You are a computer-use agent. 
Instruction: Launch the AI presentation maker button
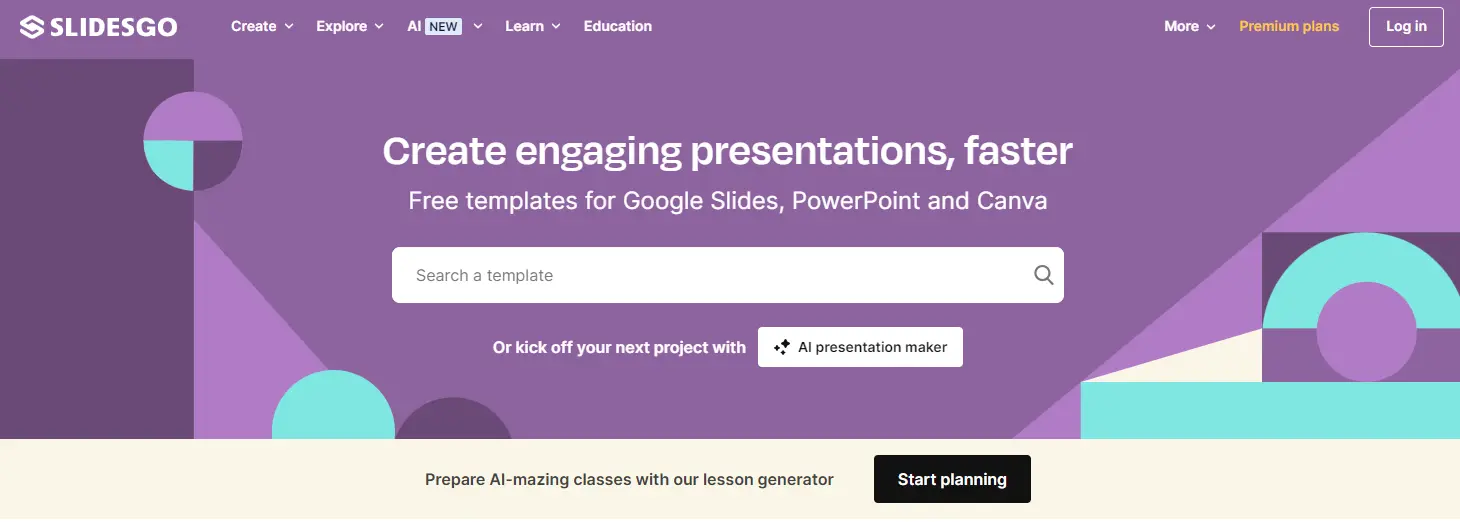(x=860, y=347)
